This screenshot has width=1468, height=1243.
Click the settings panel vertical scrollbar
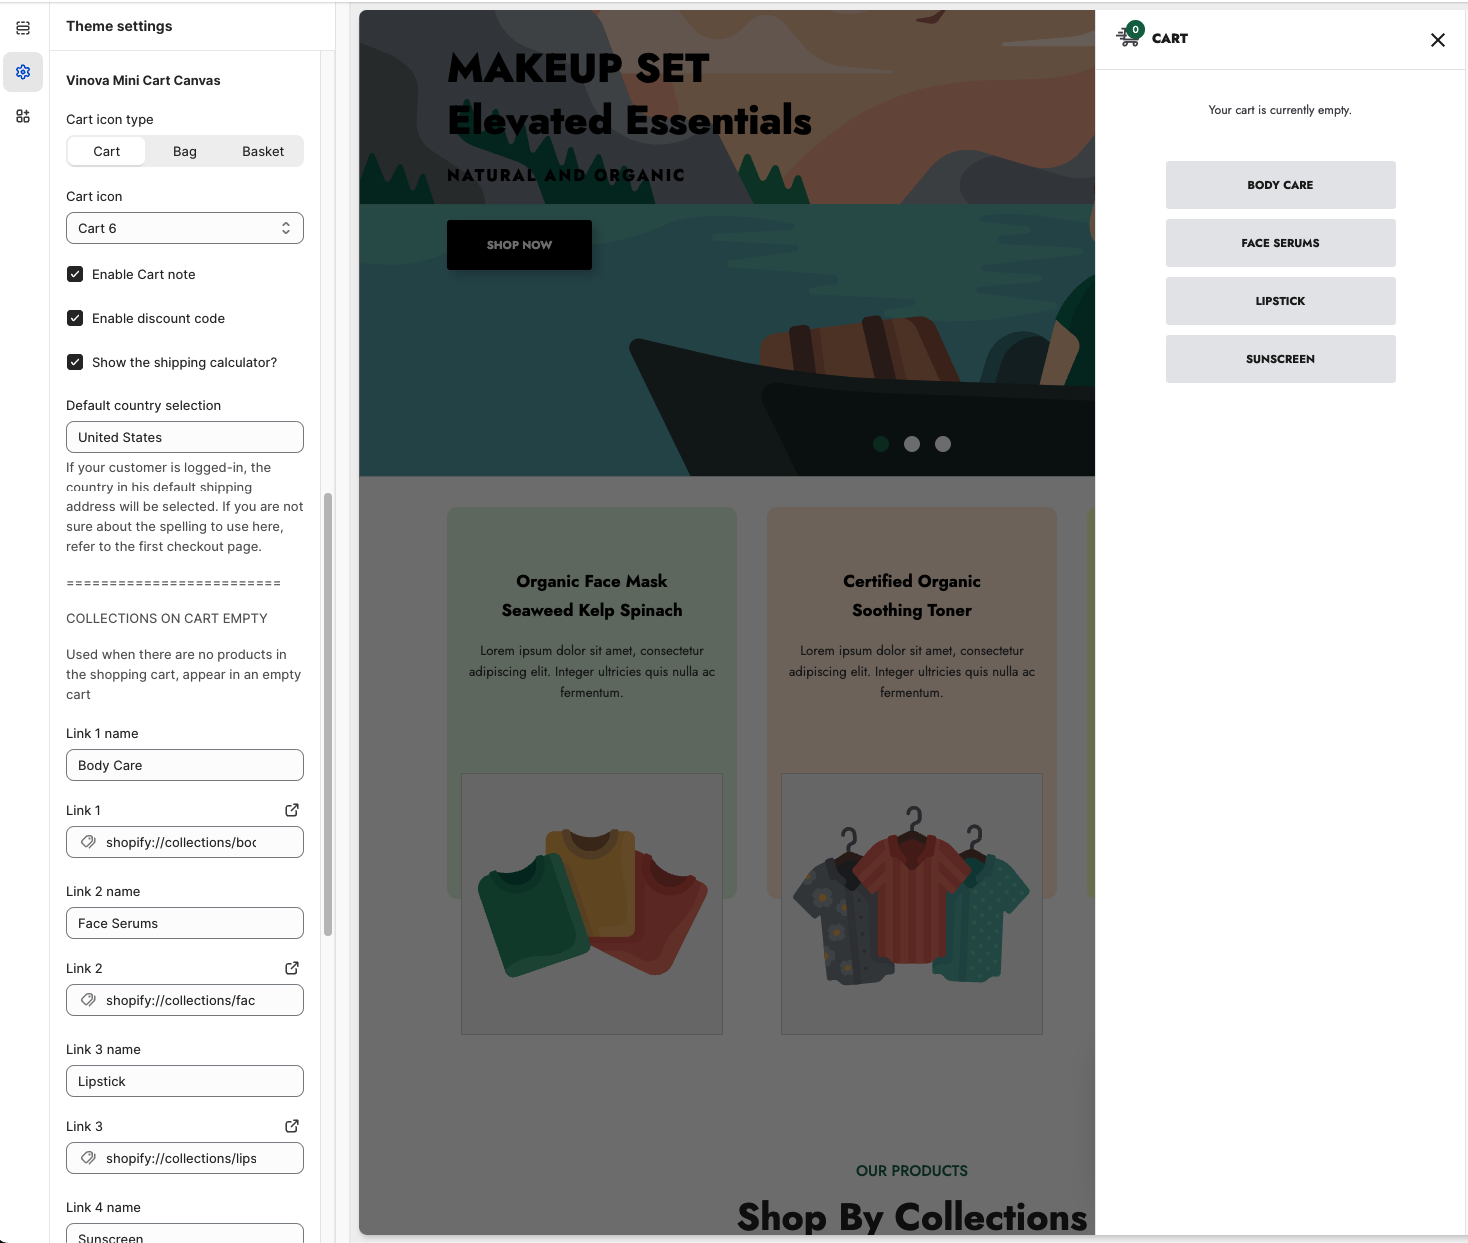click(x=328, y=714)
